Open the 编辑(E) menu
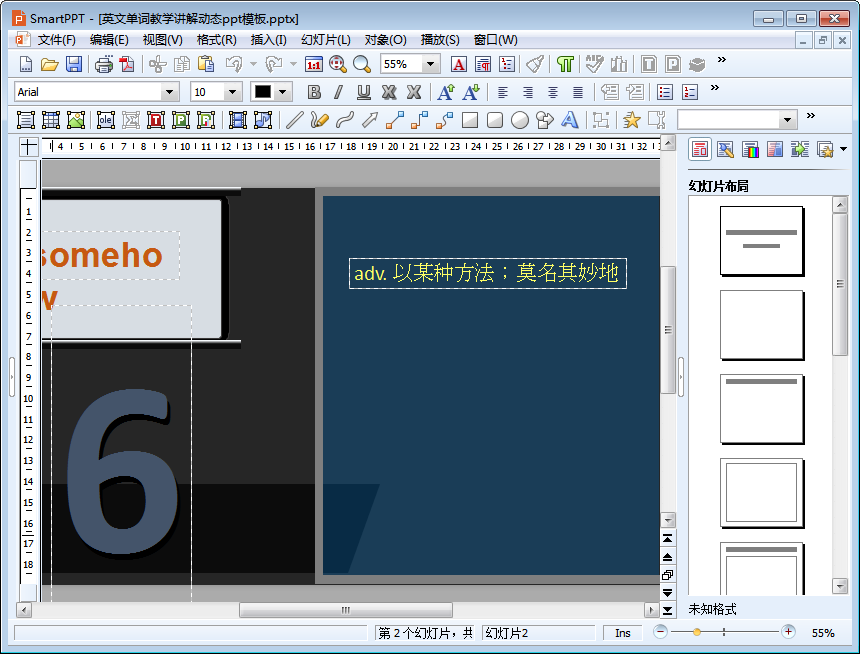Viewport: 860px width, 654px height. 109,40
